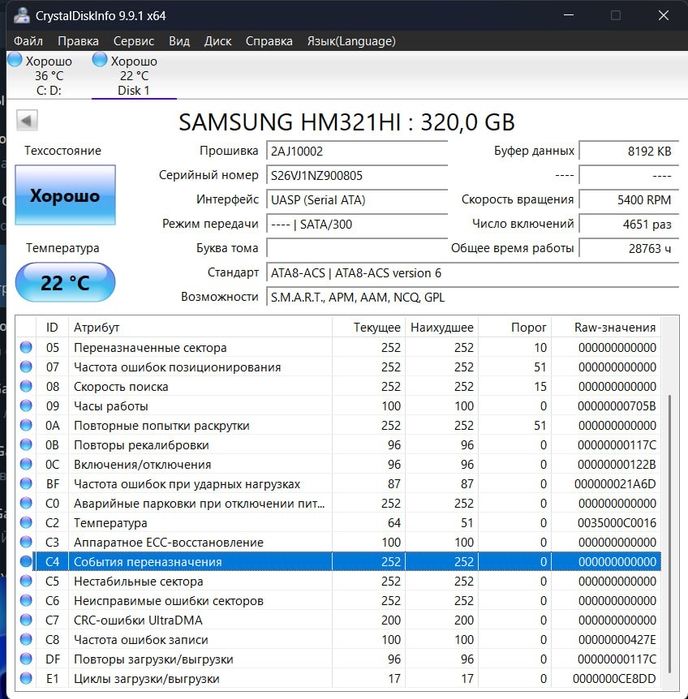The image size is (688, 699).
Task: Open the Справка menu
Action: [269, 41]
